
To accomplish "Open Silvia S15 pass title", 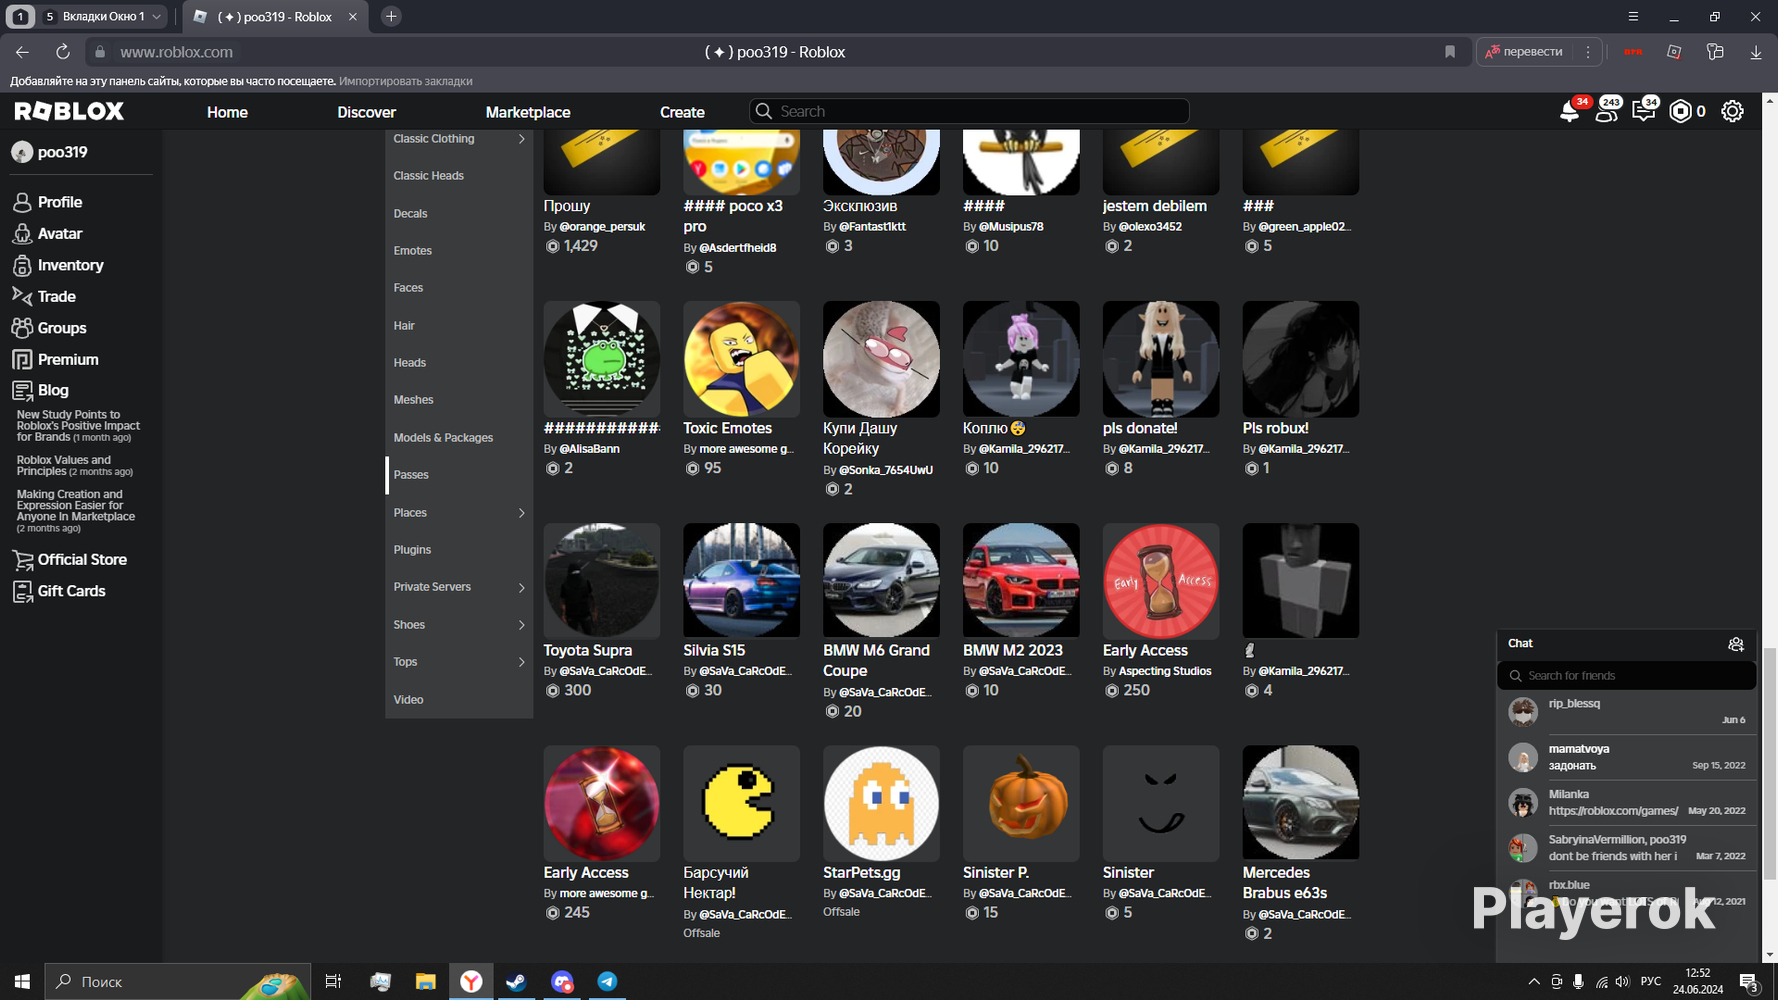I will [714, 651].
